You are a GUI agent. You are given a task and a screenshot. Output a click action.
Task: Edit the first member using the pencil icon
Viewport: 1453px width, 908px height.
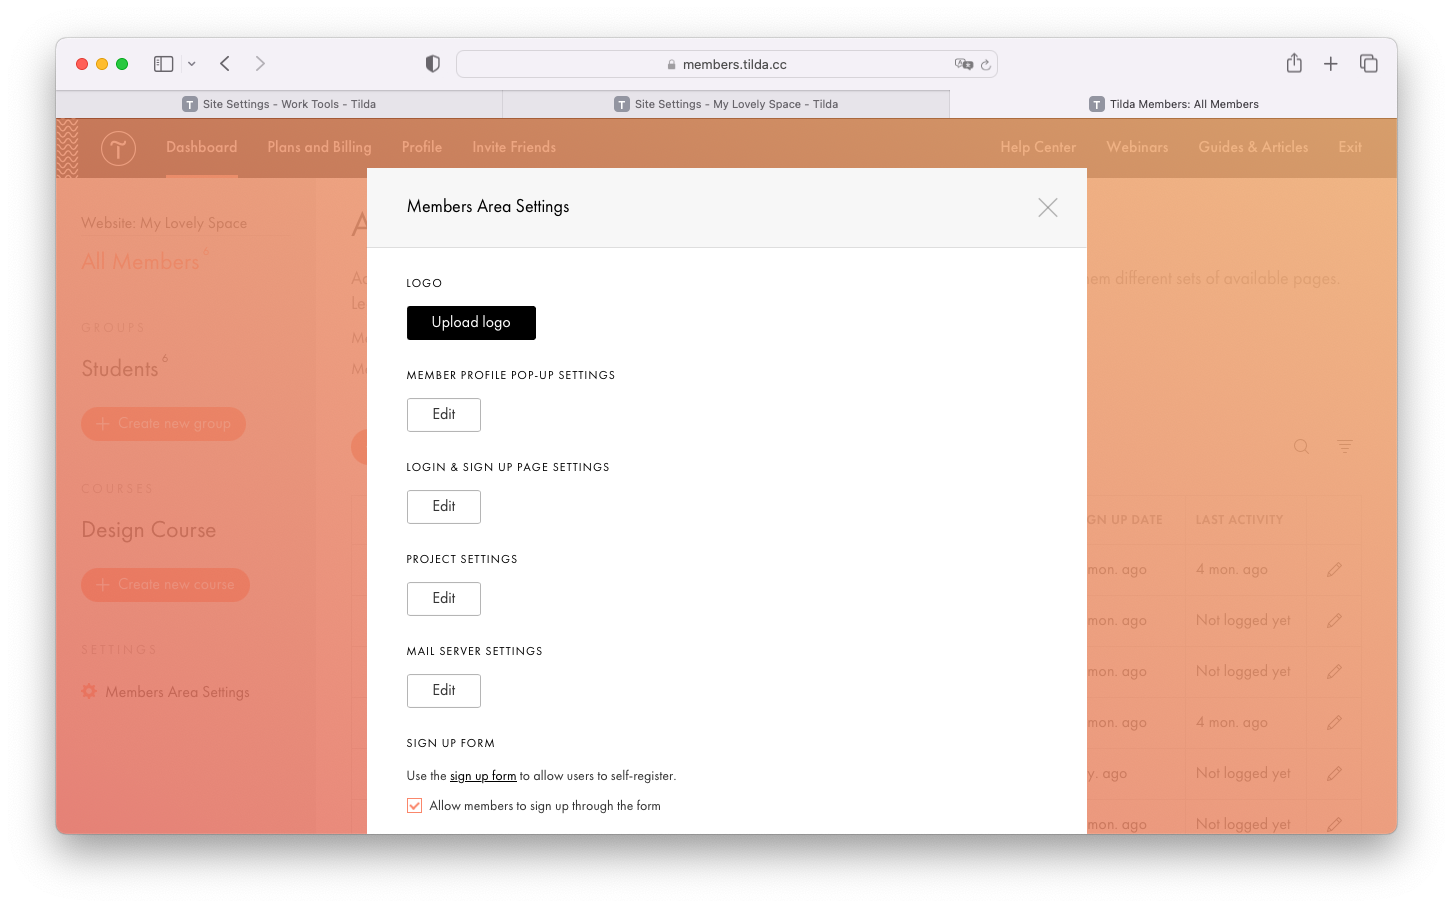coord(1334,569)
